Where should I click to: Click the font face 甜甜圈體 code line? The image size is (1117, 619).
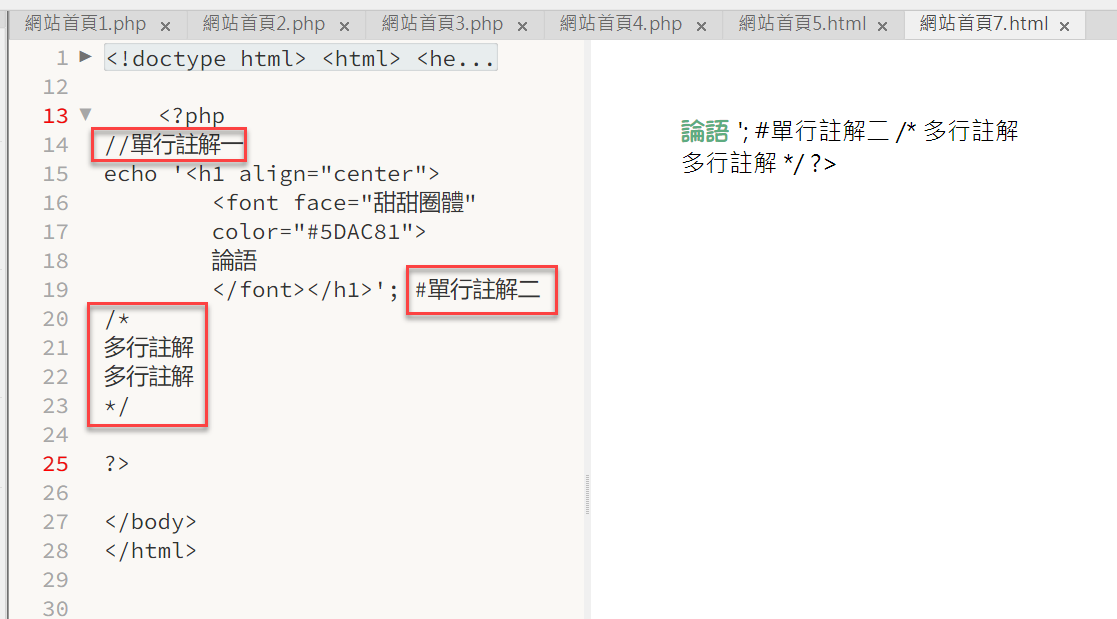[x=343, y=203]
